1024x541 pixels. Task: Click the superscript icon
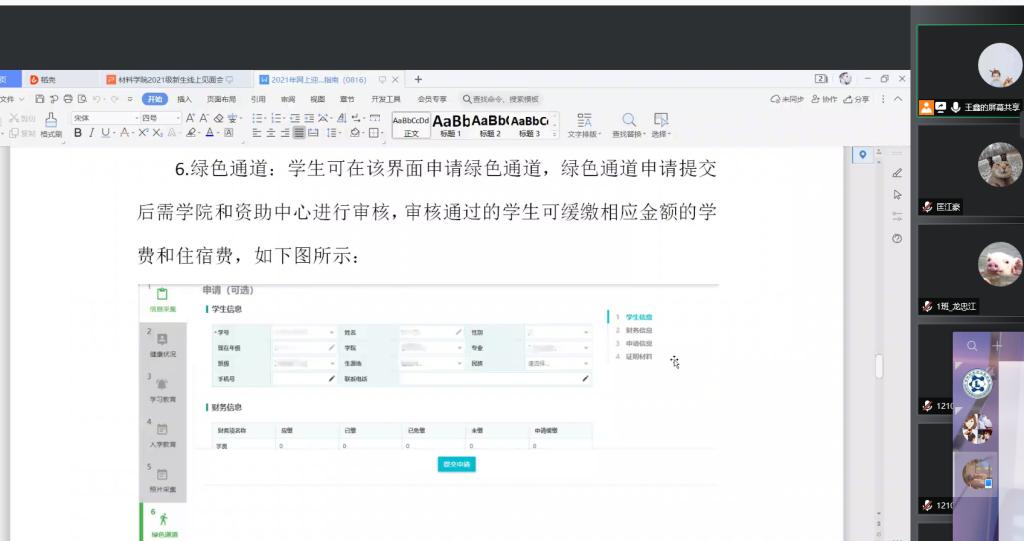tap(143, 133)
